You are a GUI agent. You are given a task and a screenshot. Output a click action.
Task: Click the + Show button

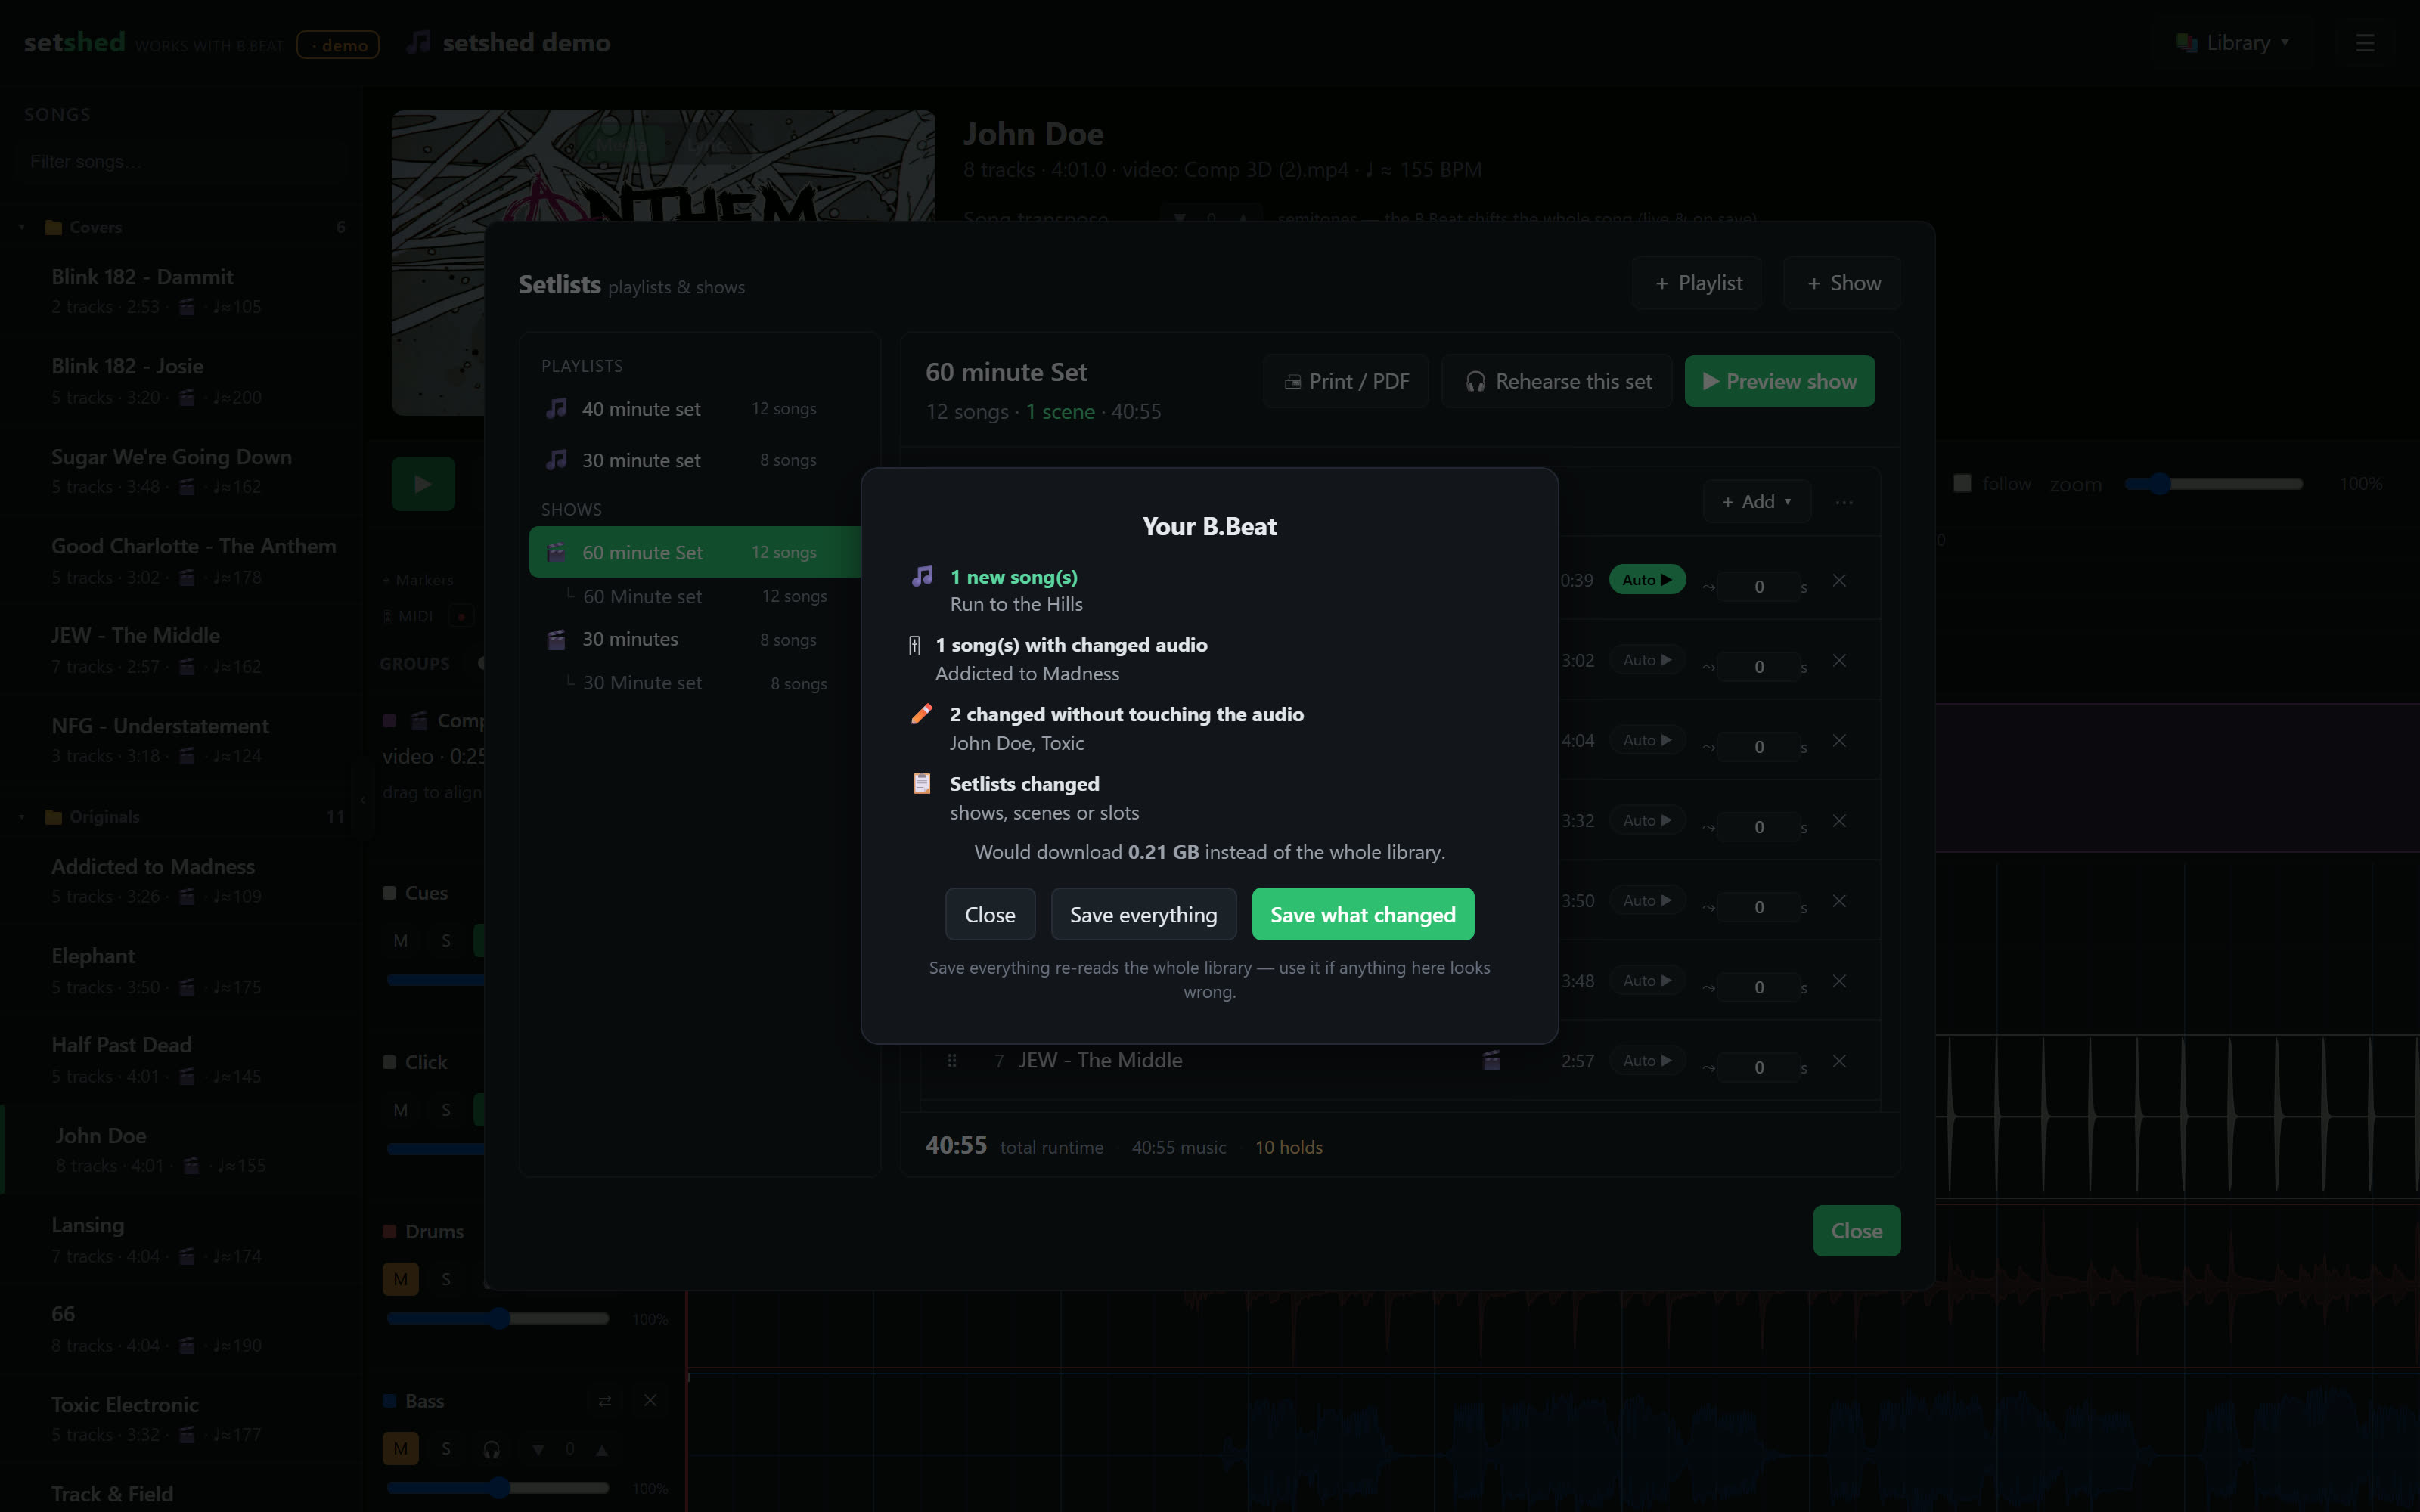(1843, 283)
